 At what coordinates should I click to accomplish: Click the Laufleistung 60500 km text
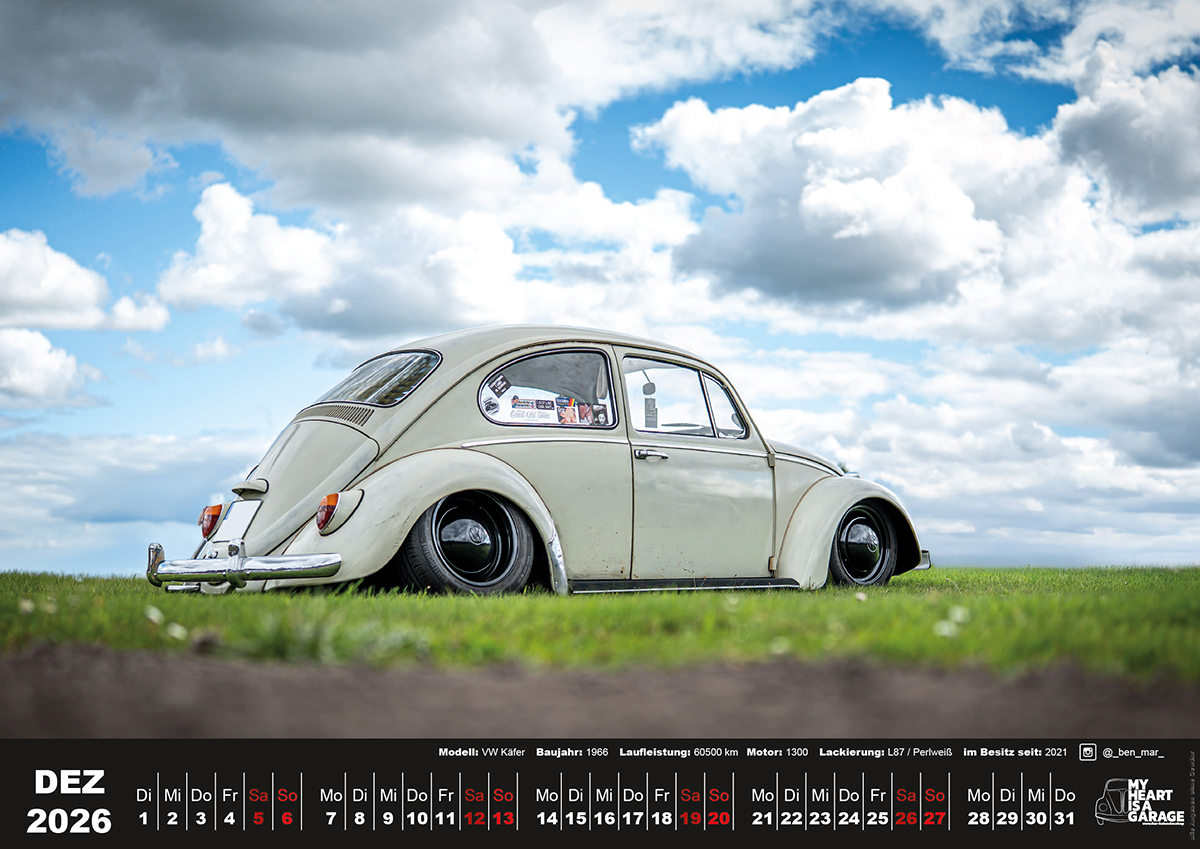(x=678, y=752)
